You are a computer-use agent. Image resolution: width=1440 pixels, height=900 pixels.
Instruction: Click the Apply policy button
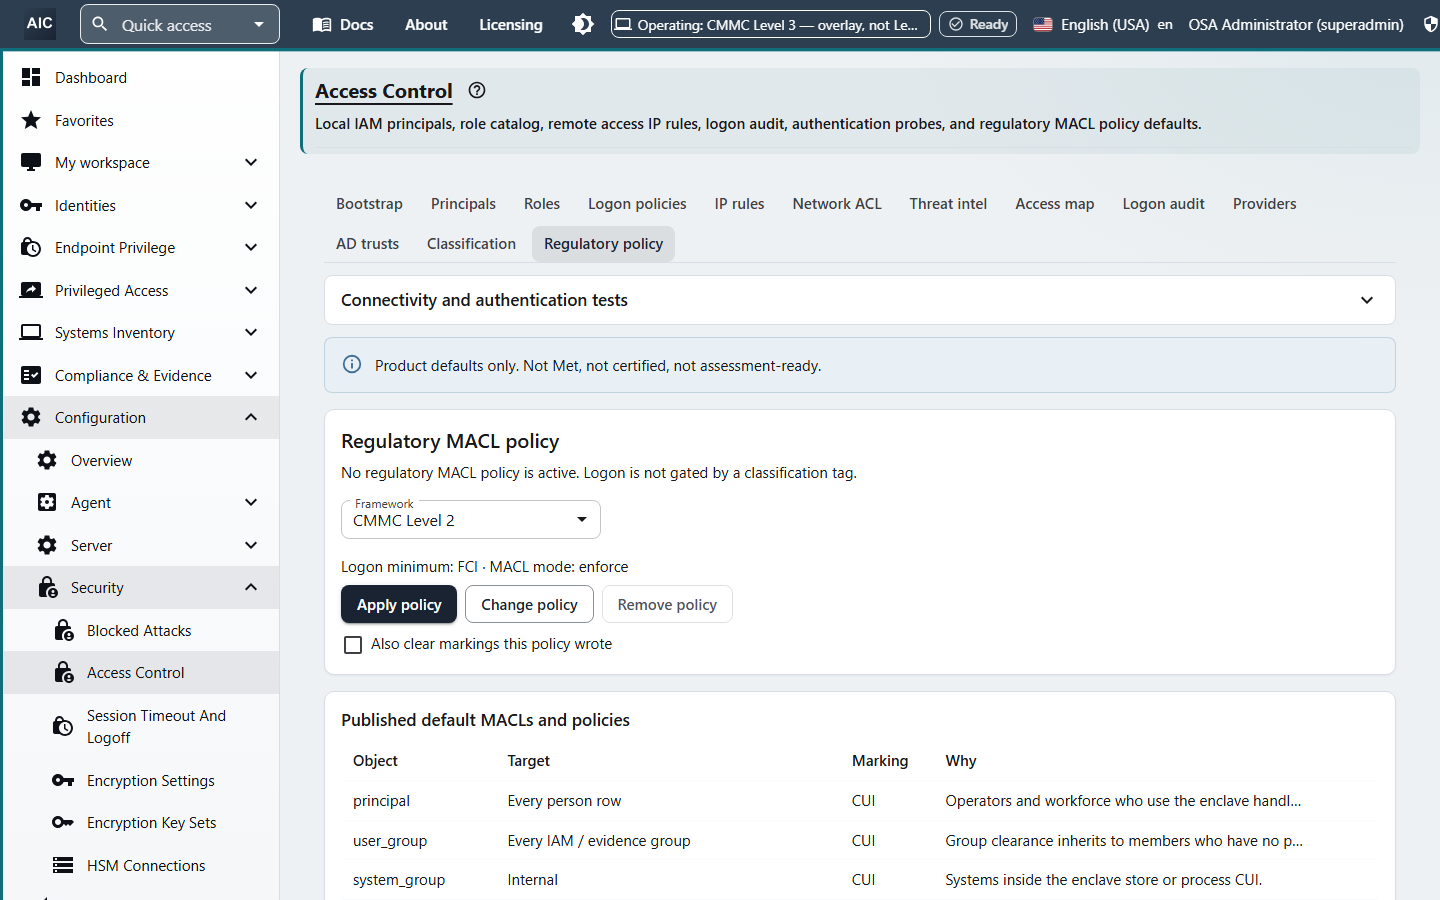pyautogui.click(x=399, y=604)
